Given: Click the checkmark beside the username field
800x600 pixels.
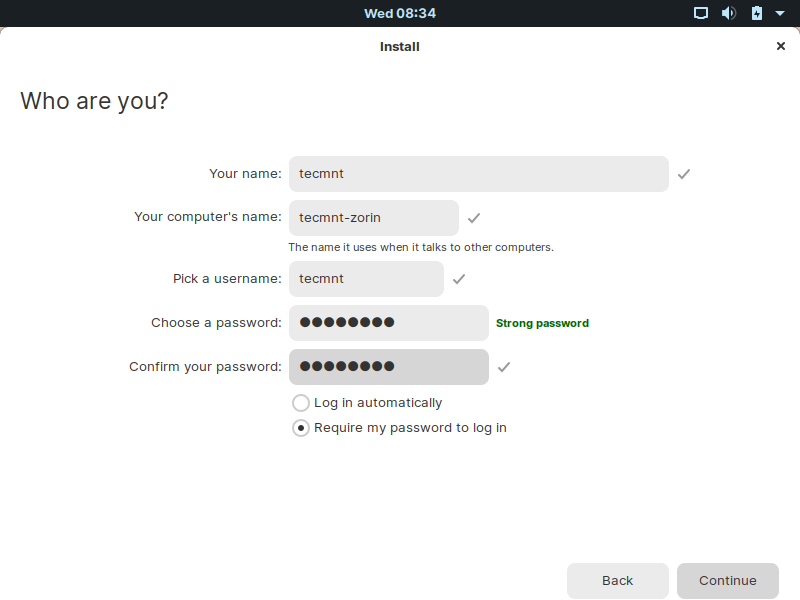Looking at the screenshot, I should click(x=459, y=279).
